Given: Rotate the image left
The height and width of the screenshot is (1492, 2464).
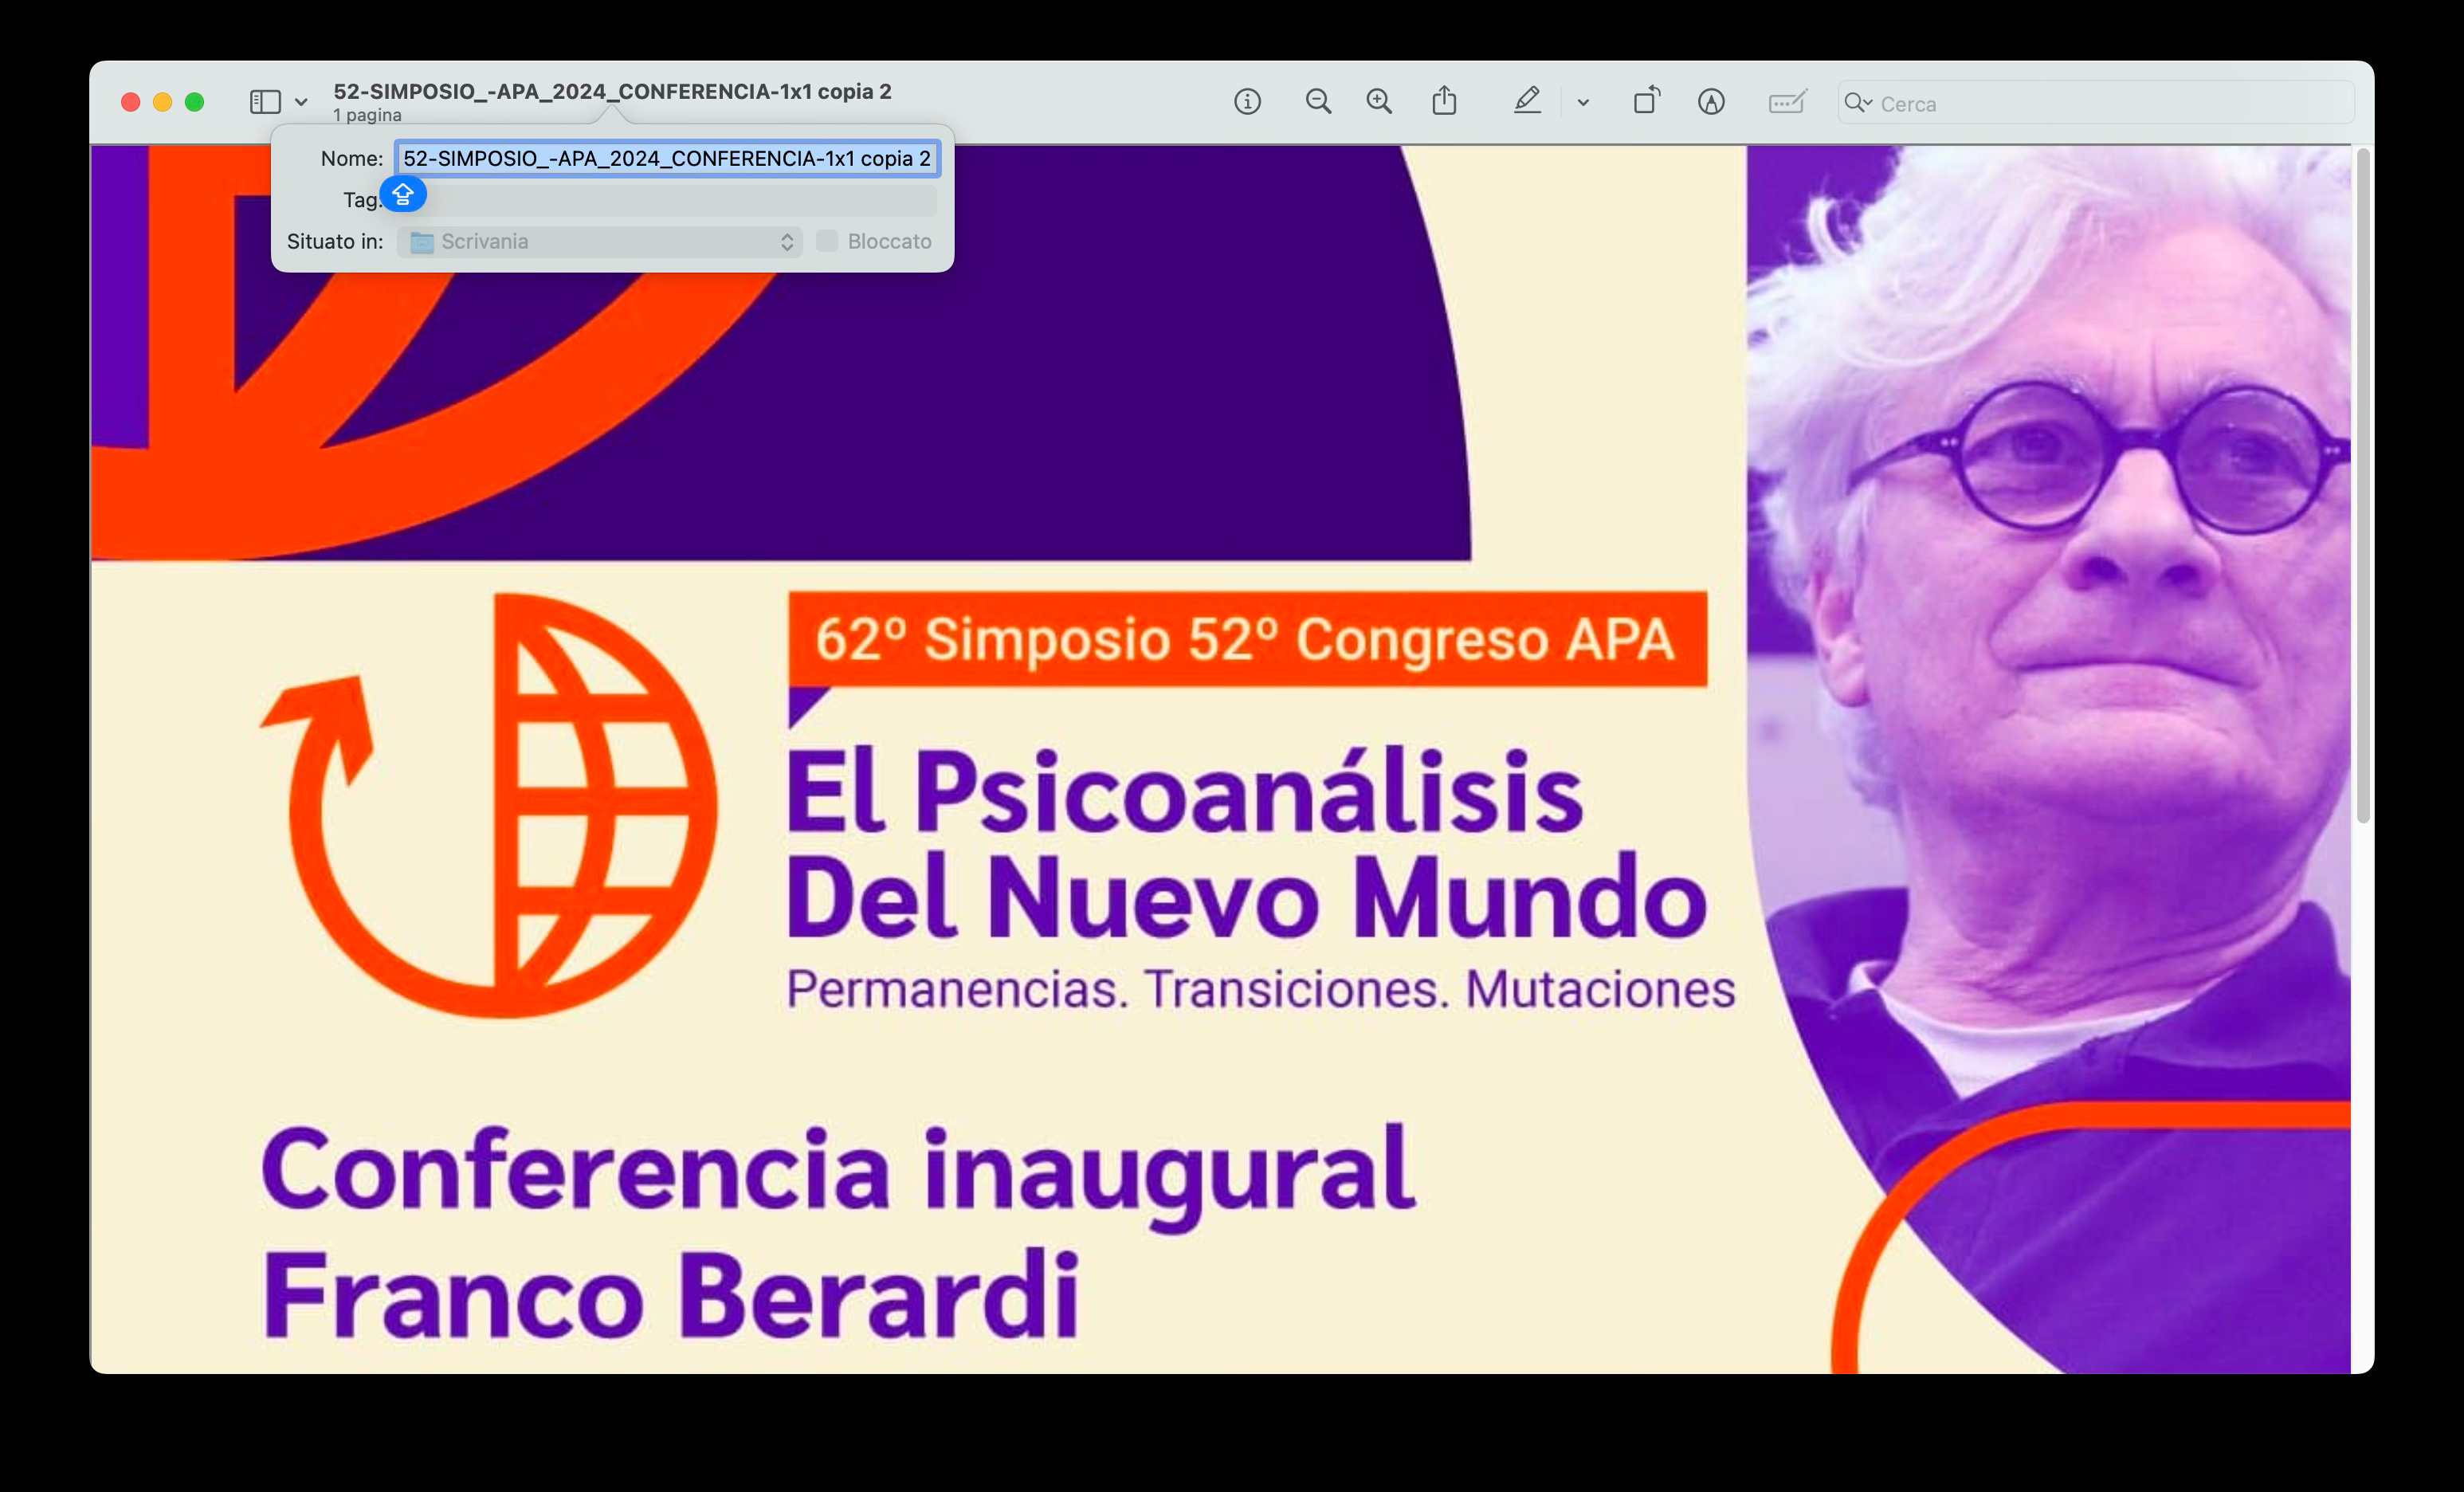Looking at the screenshot, I should tap(1646, 101).
